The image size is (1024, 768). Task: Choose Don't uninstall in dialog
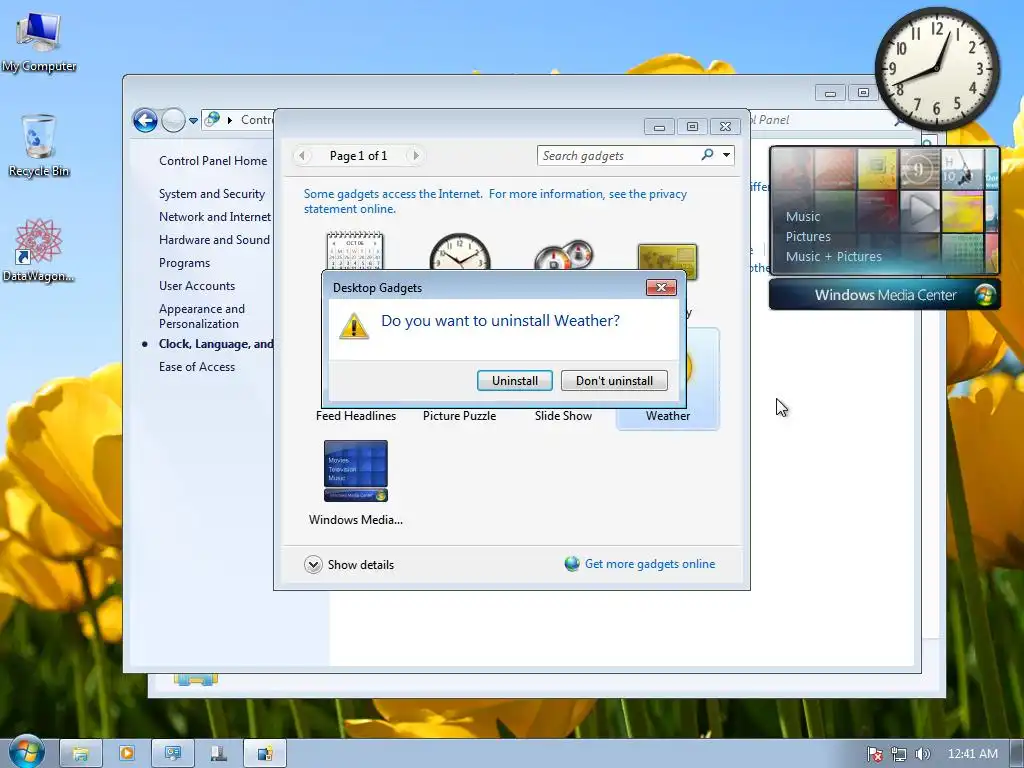[x=614, y=381]
